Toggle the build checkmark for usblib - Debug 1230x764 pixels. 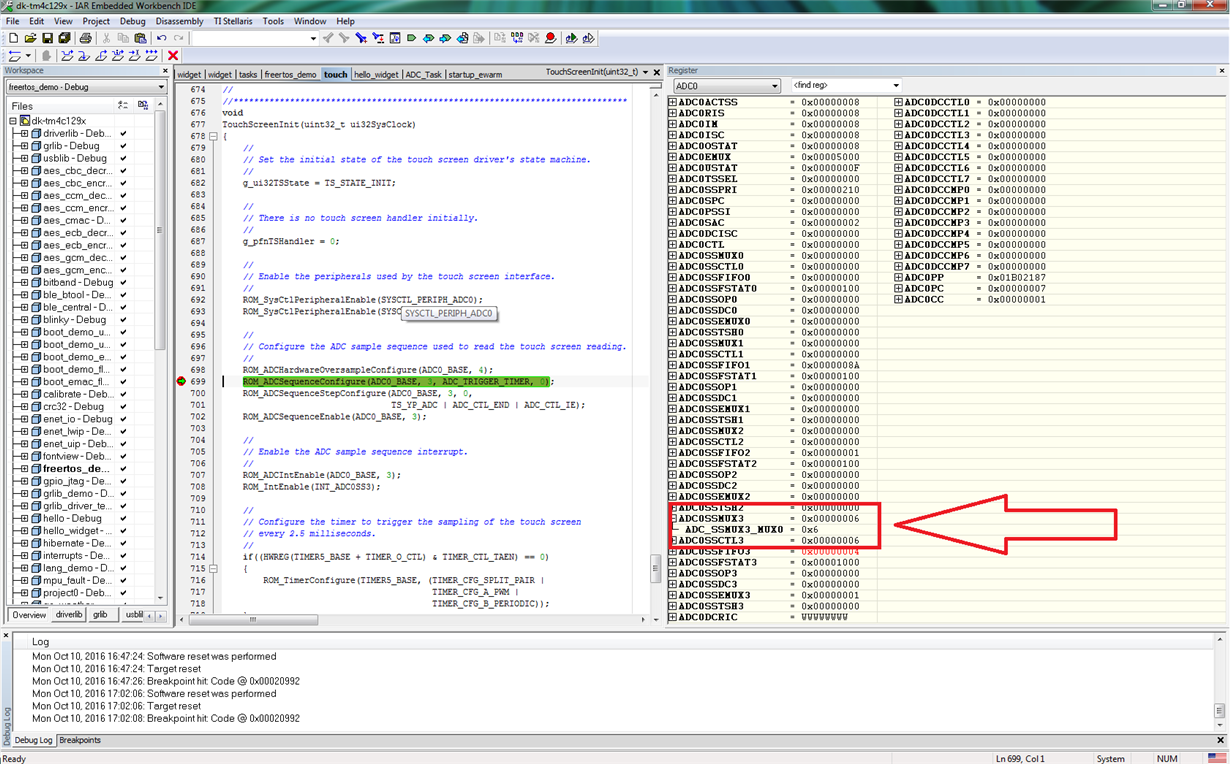coord(123,158)
